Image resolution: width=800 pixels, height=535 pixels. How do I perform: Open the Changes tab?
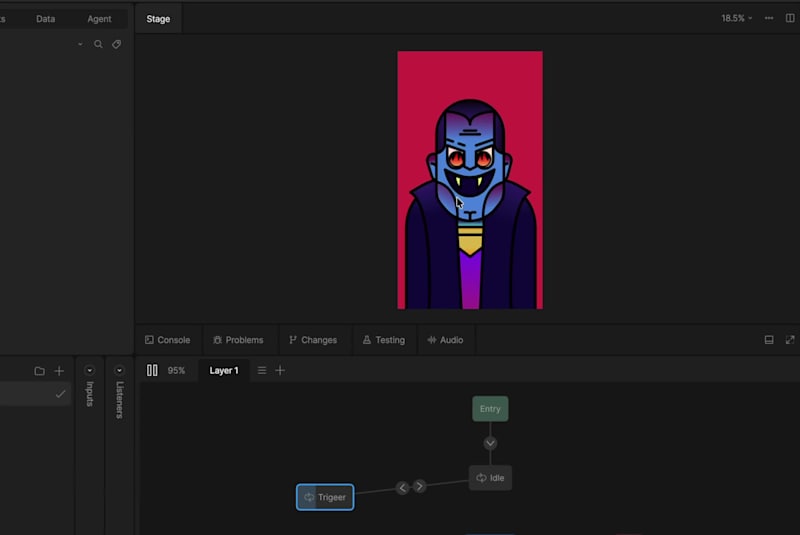313,340
